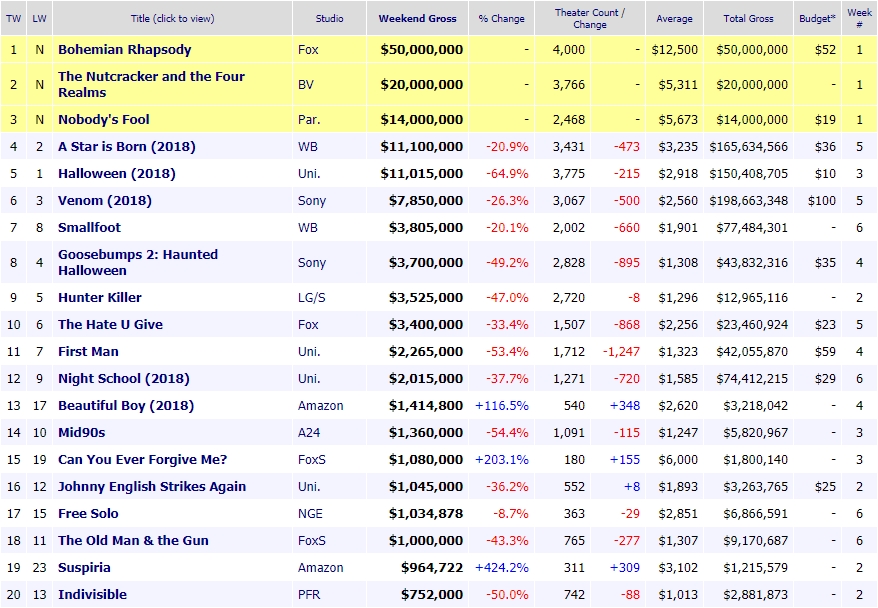Click Uni. studio in Halloween (2018) row
This screenshot has height=608, width=878.
tap(309, 174)
